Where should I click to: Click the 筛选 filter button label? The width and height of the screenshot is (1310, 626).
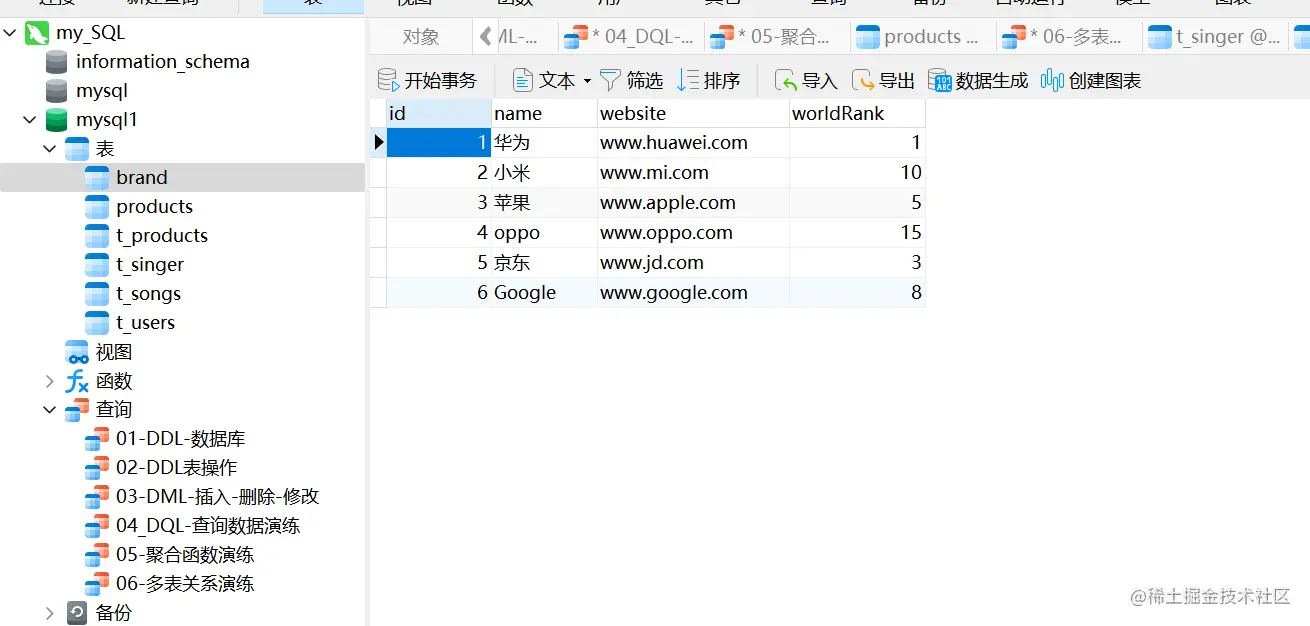[x=645, y=81]
